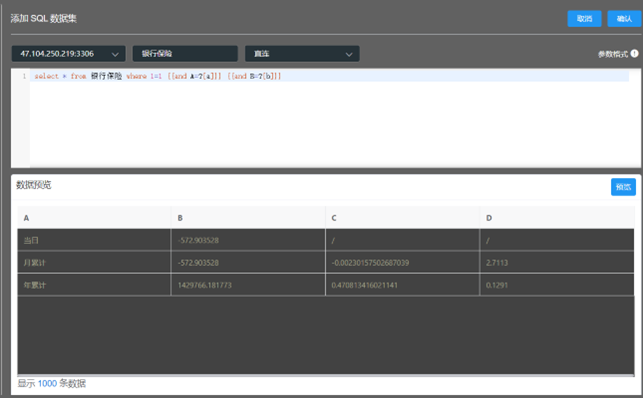Click the -0.00230157502687039 cell
643x398 pixels.
point(402,262)
